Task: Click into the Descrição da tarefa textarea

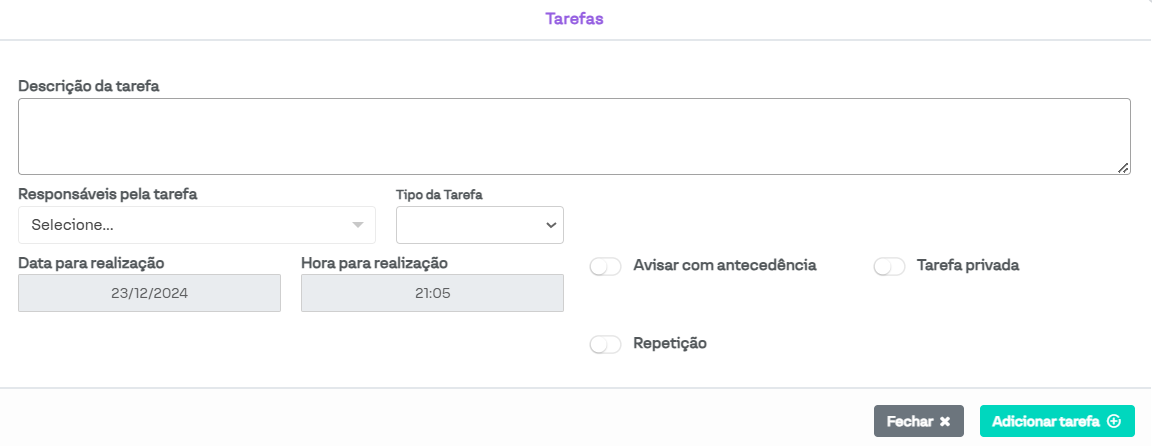Action: (x=574, y=136)
